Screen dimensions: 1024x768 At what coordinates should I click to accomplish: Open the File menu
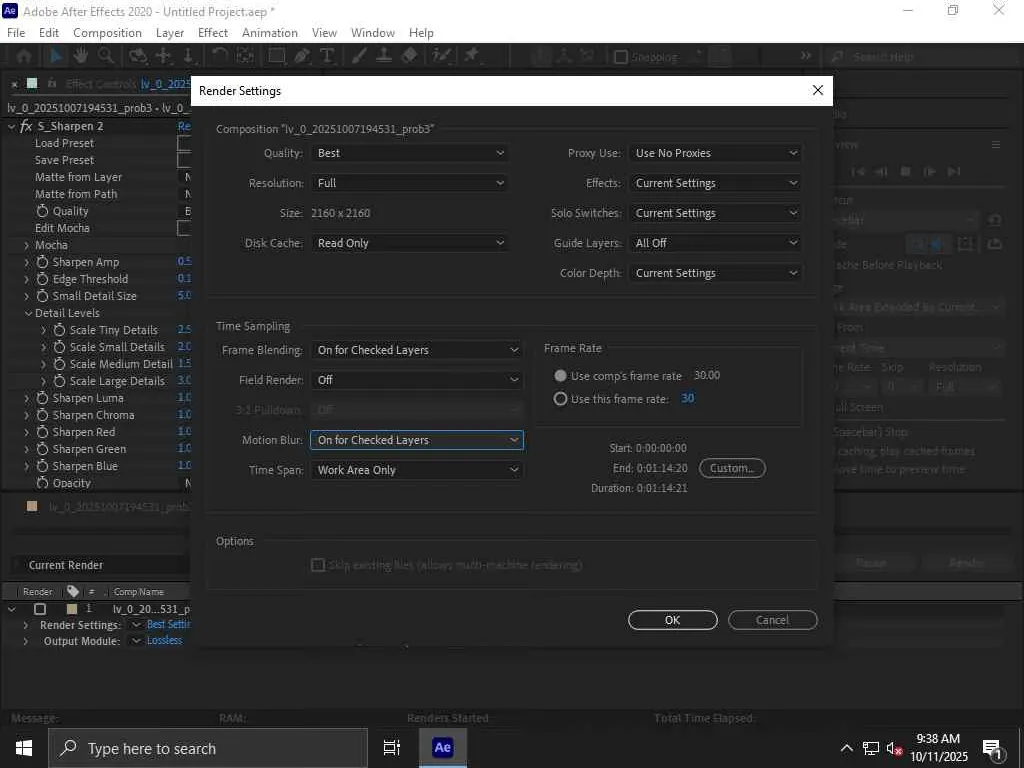click(16, 33)
